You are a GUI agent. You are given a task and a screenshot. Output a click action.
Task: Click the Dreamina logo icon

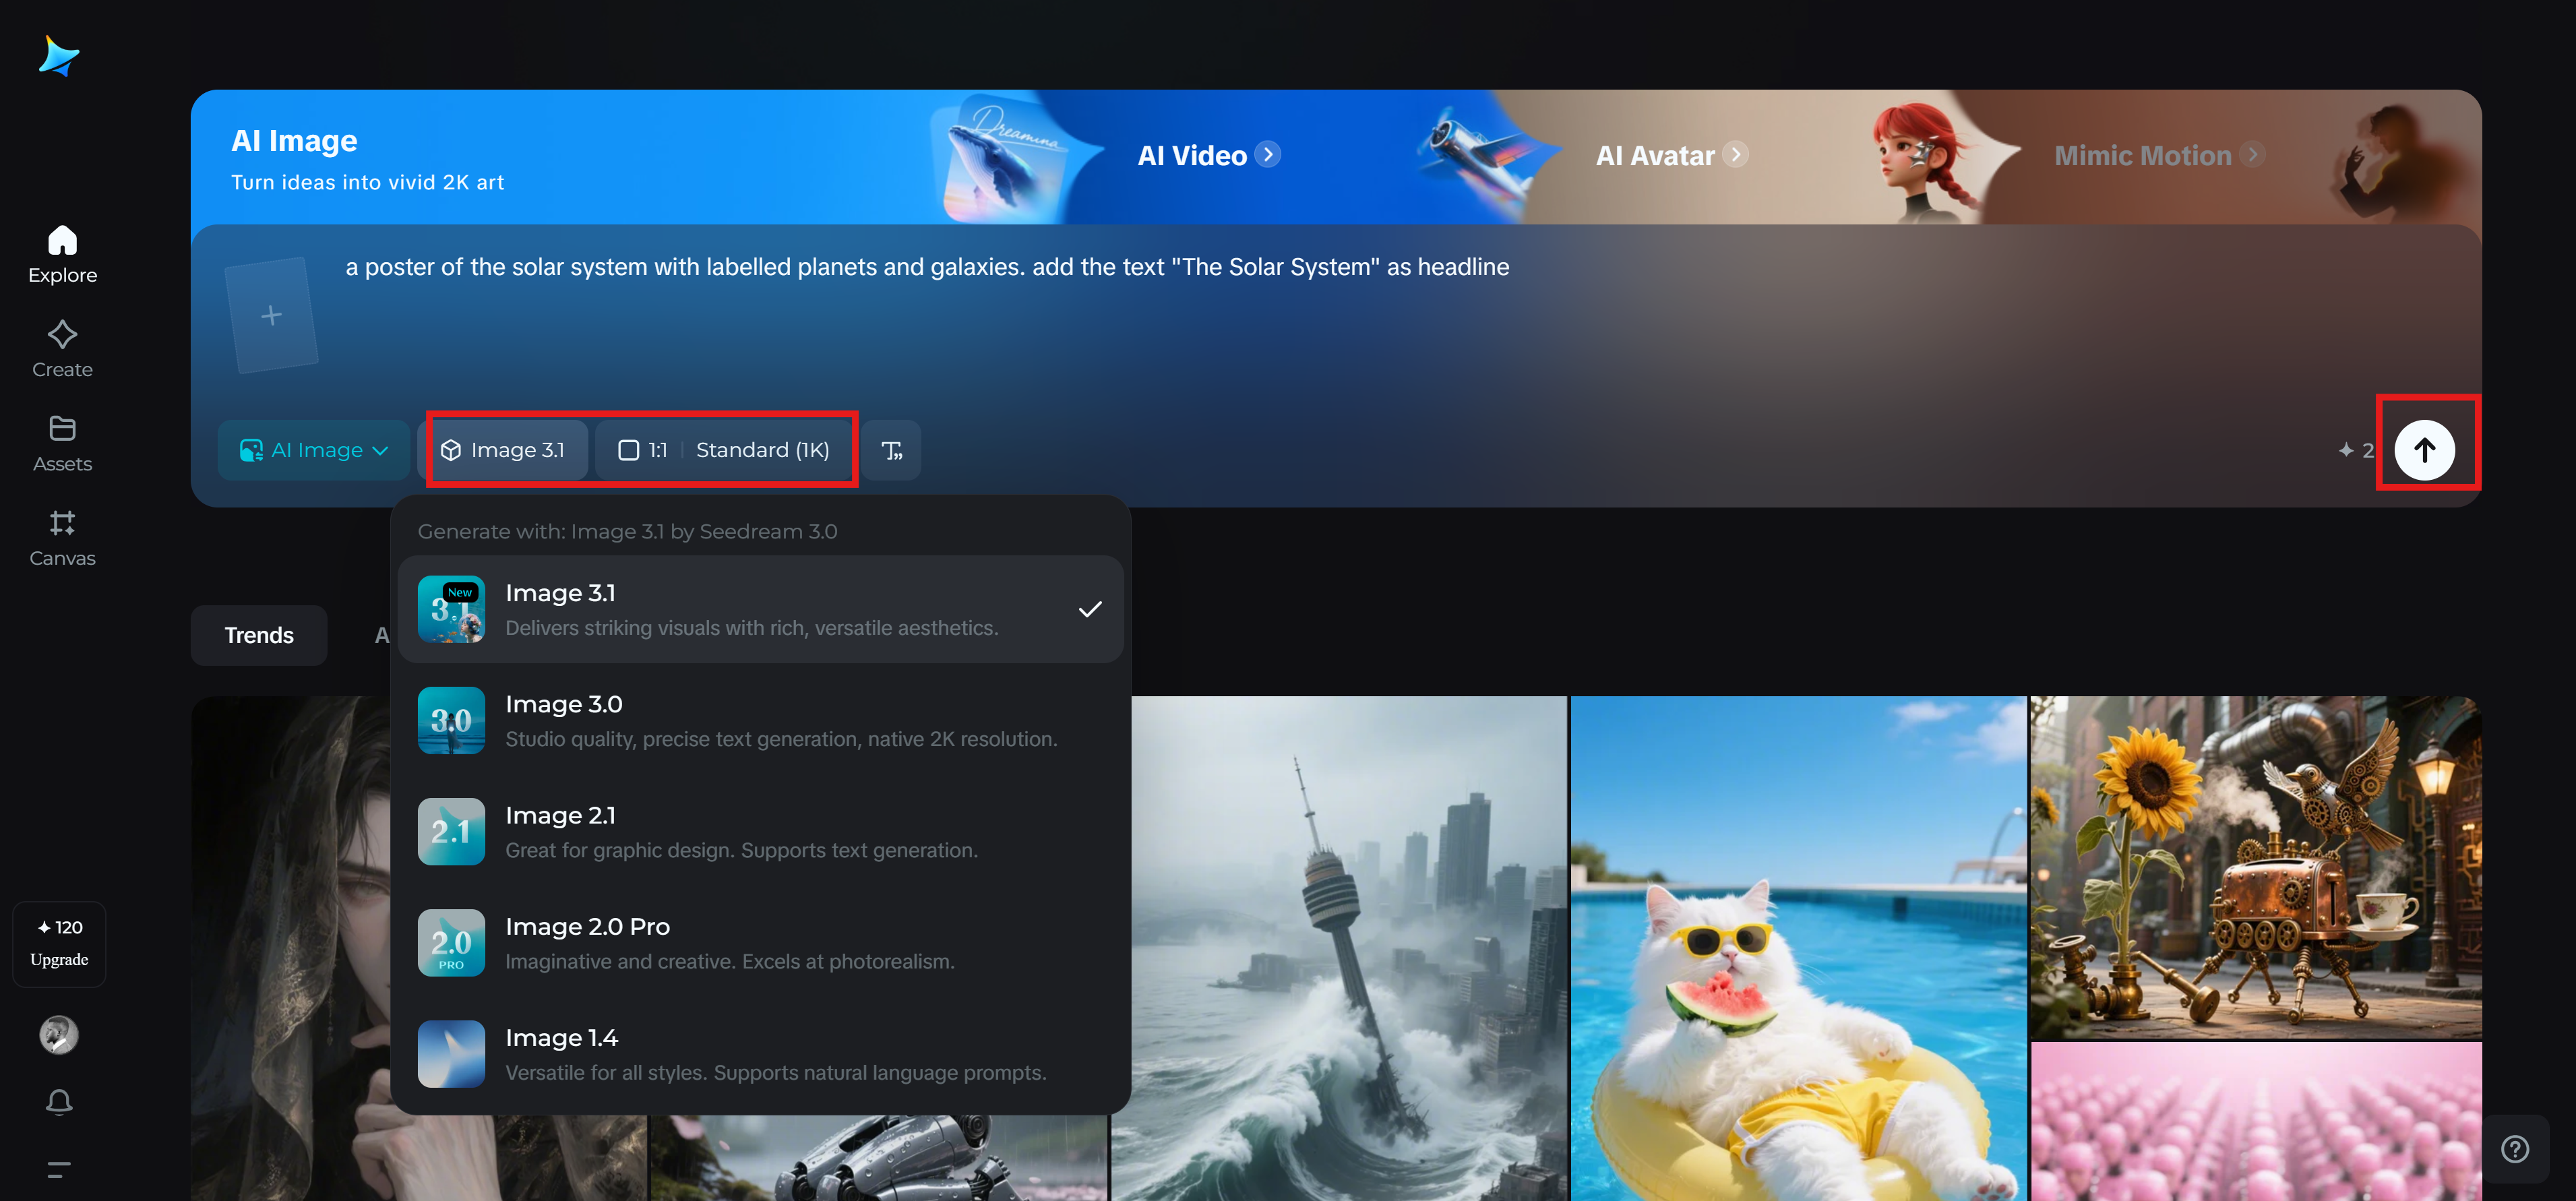(x=58, y=56)
